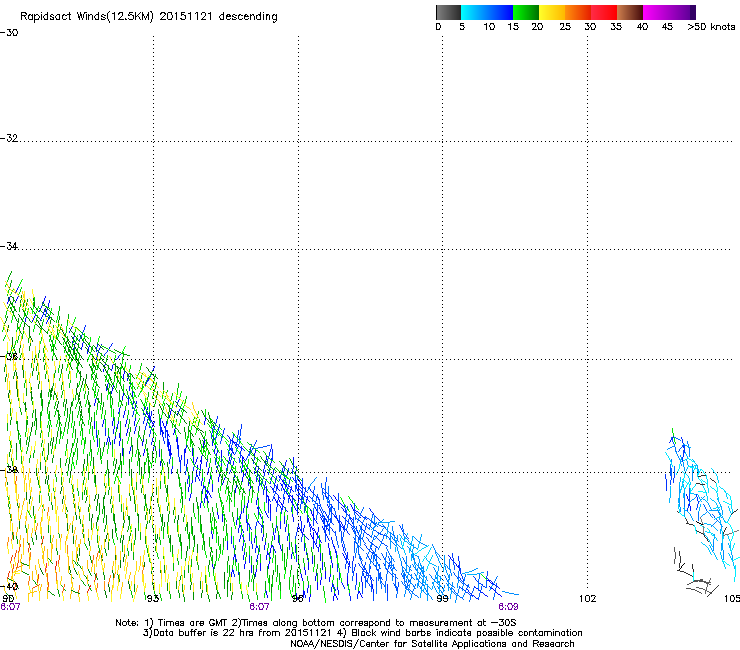Click the green 15-20 knots color bar segment
The width and height of the screenshot is (740, 650).
pos(526,12)
